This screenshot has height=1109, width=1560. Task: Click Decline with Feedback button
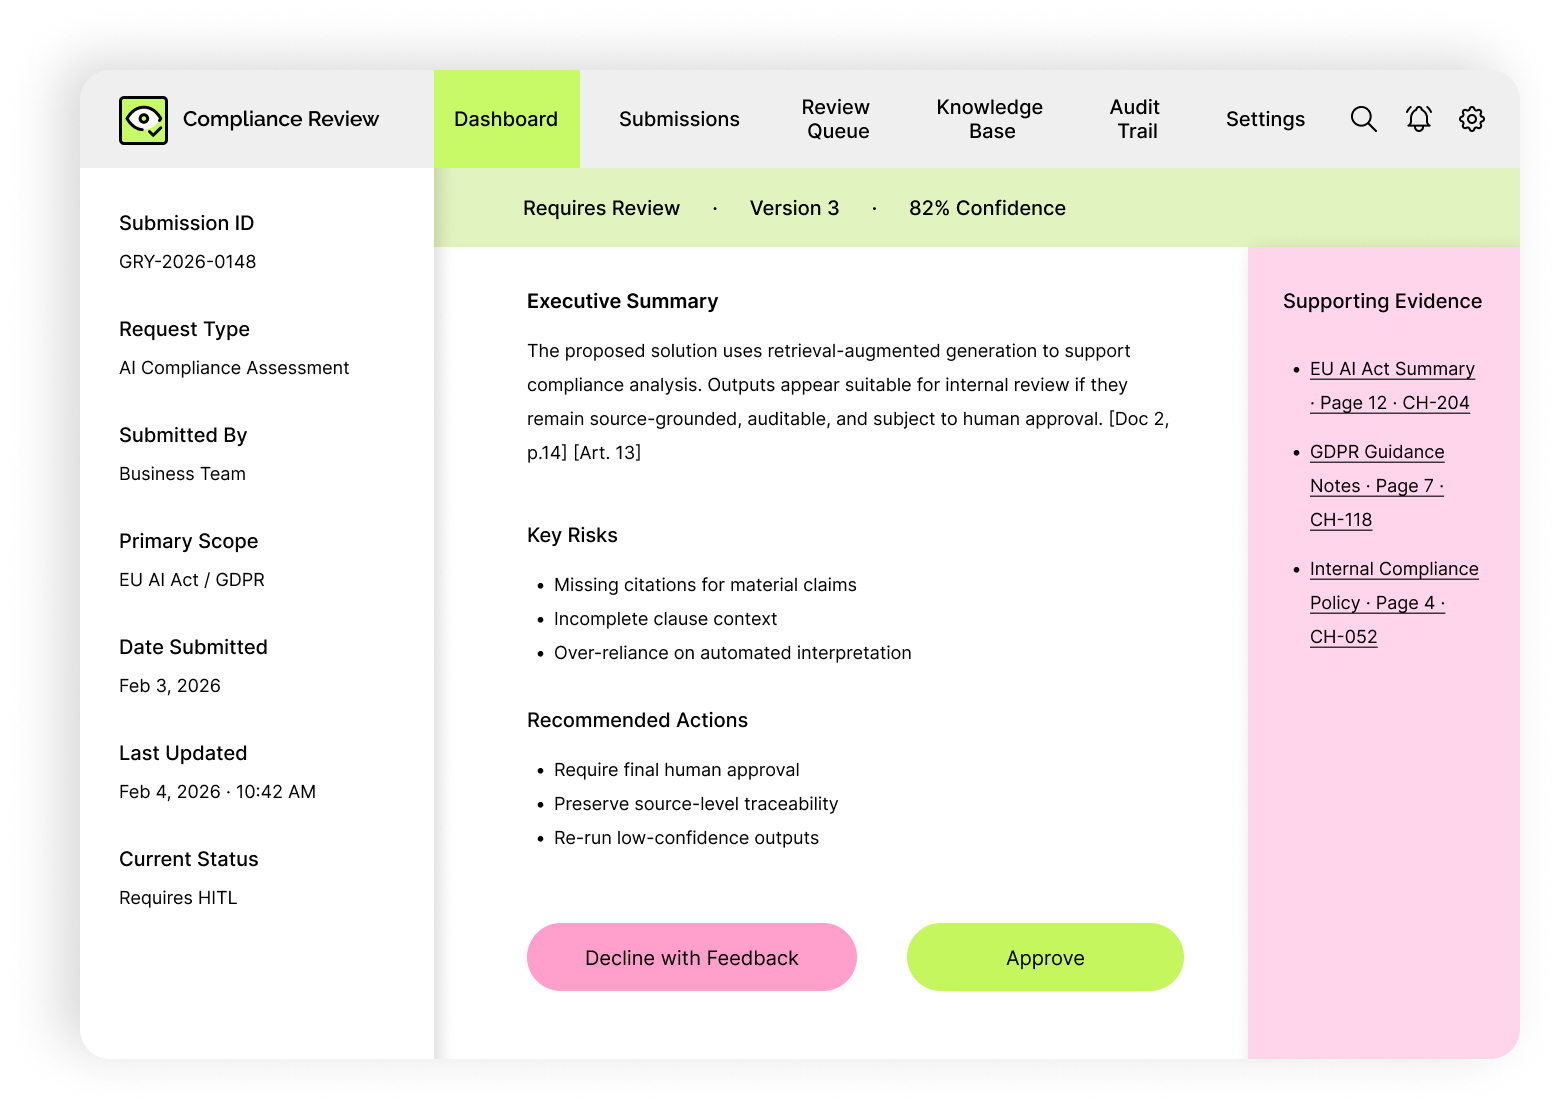pos(692,957)
